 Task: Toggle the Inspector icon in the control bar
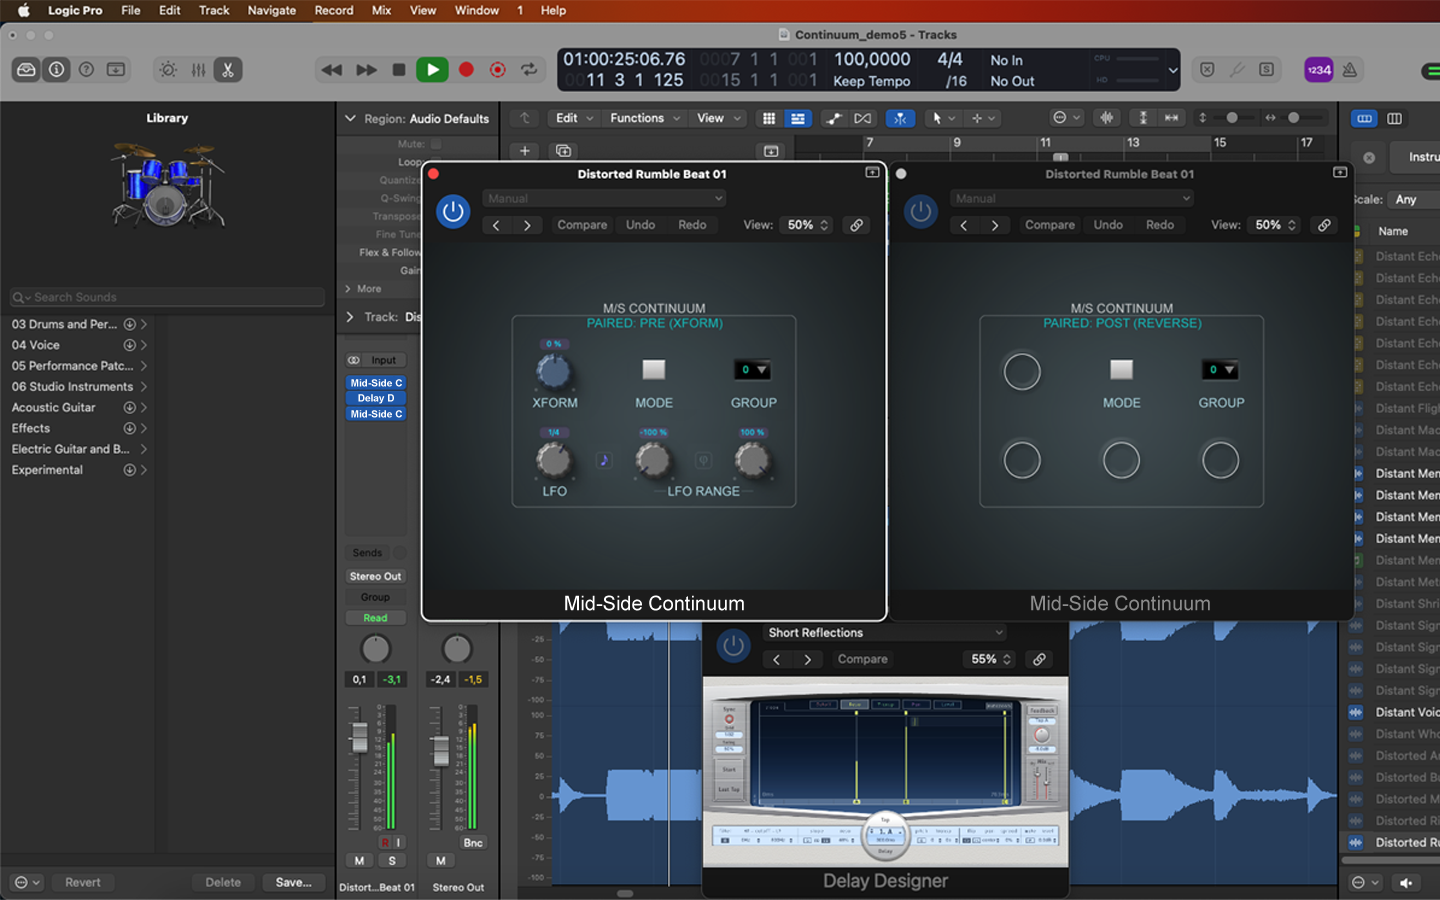point(56,70)
